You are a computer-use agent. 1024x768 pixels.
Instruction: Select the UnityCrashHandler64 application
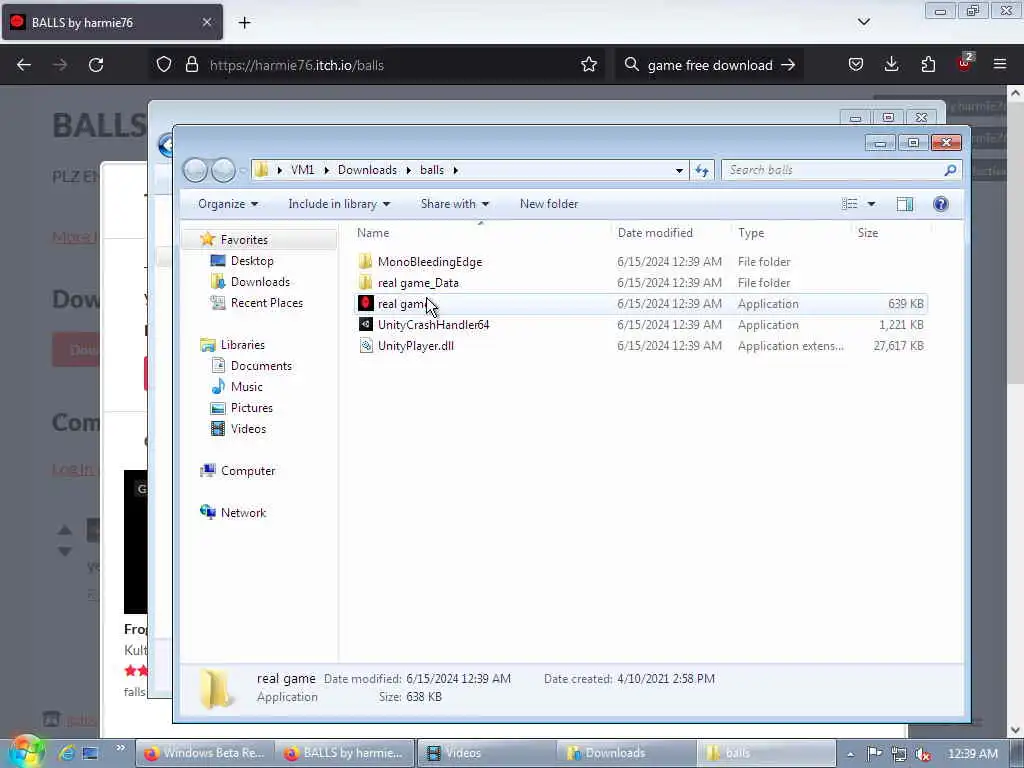coord(433,325)
